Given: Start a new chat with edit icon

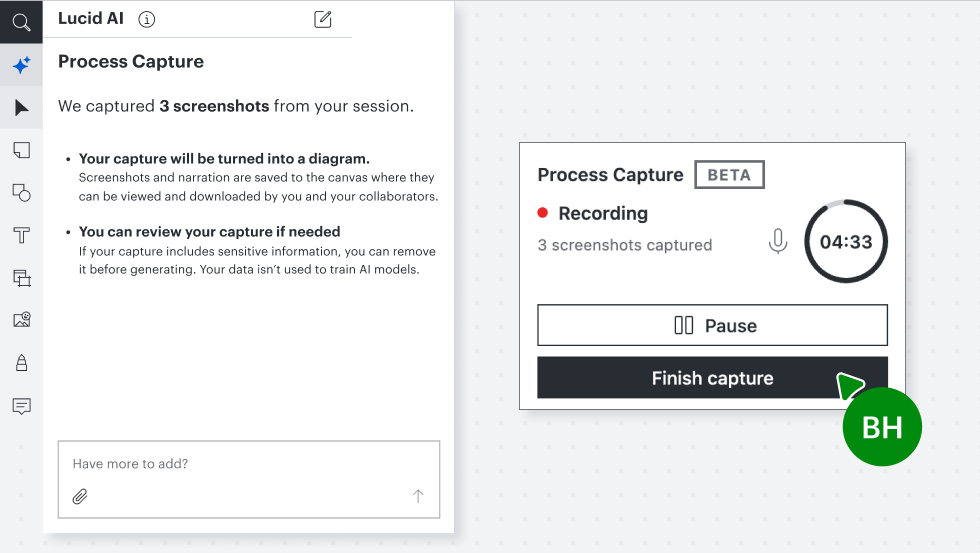Looking at the screenshot, I should click(322, 19).
